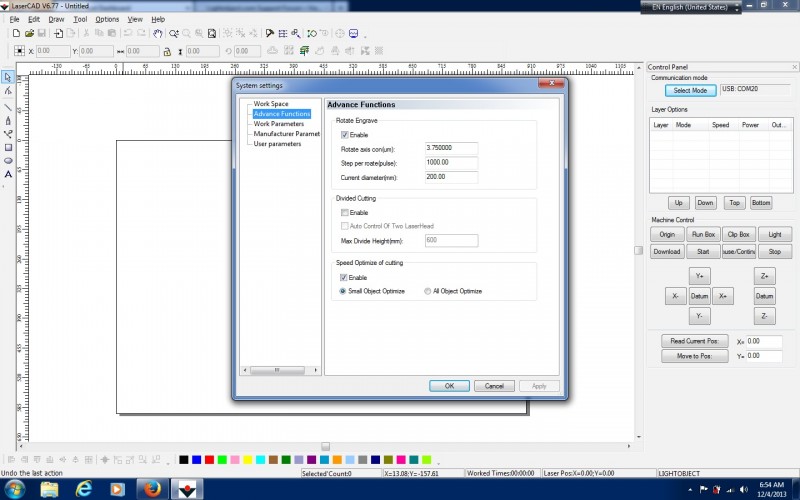Image resolution: width=800 pixels, height=500 pixels.
Task: Disable the Rotate Engrave Enable checkbox
Action: (345, 134)
